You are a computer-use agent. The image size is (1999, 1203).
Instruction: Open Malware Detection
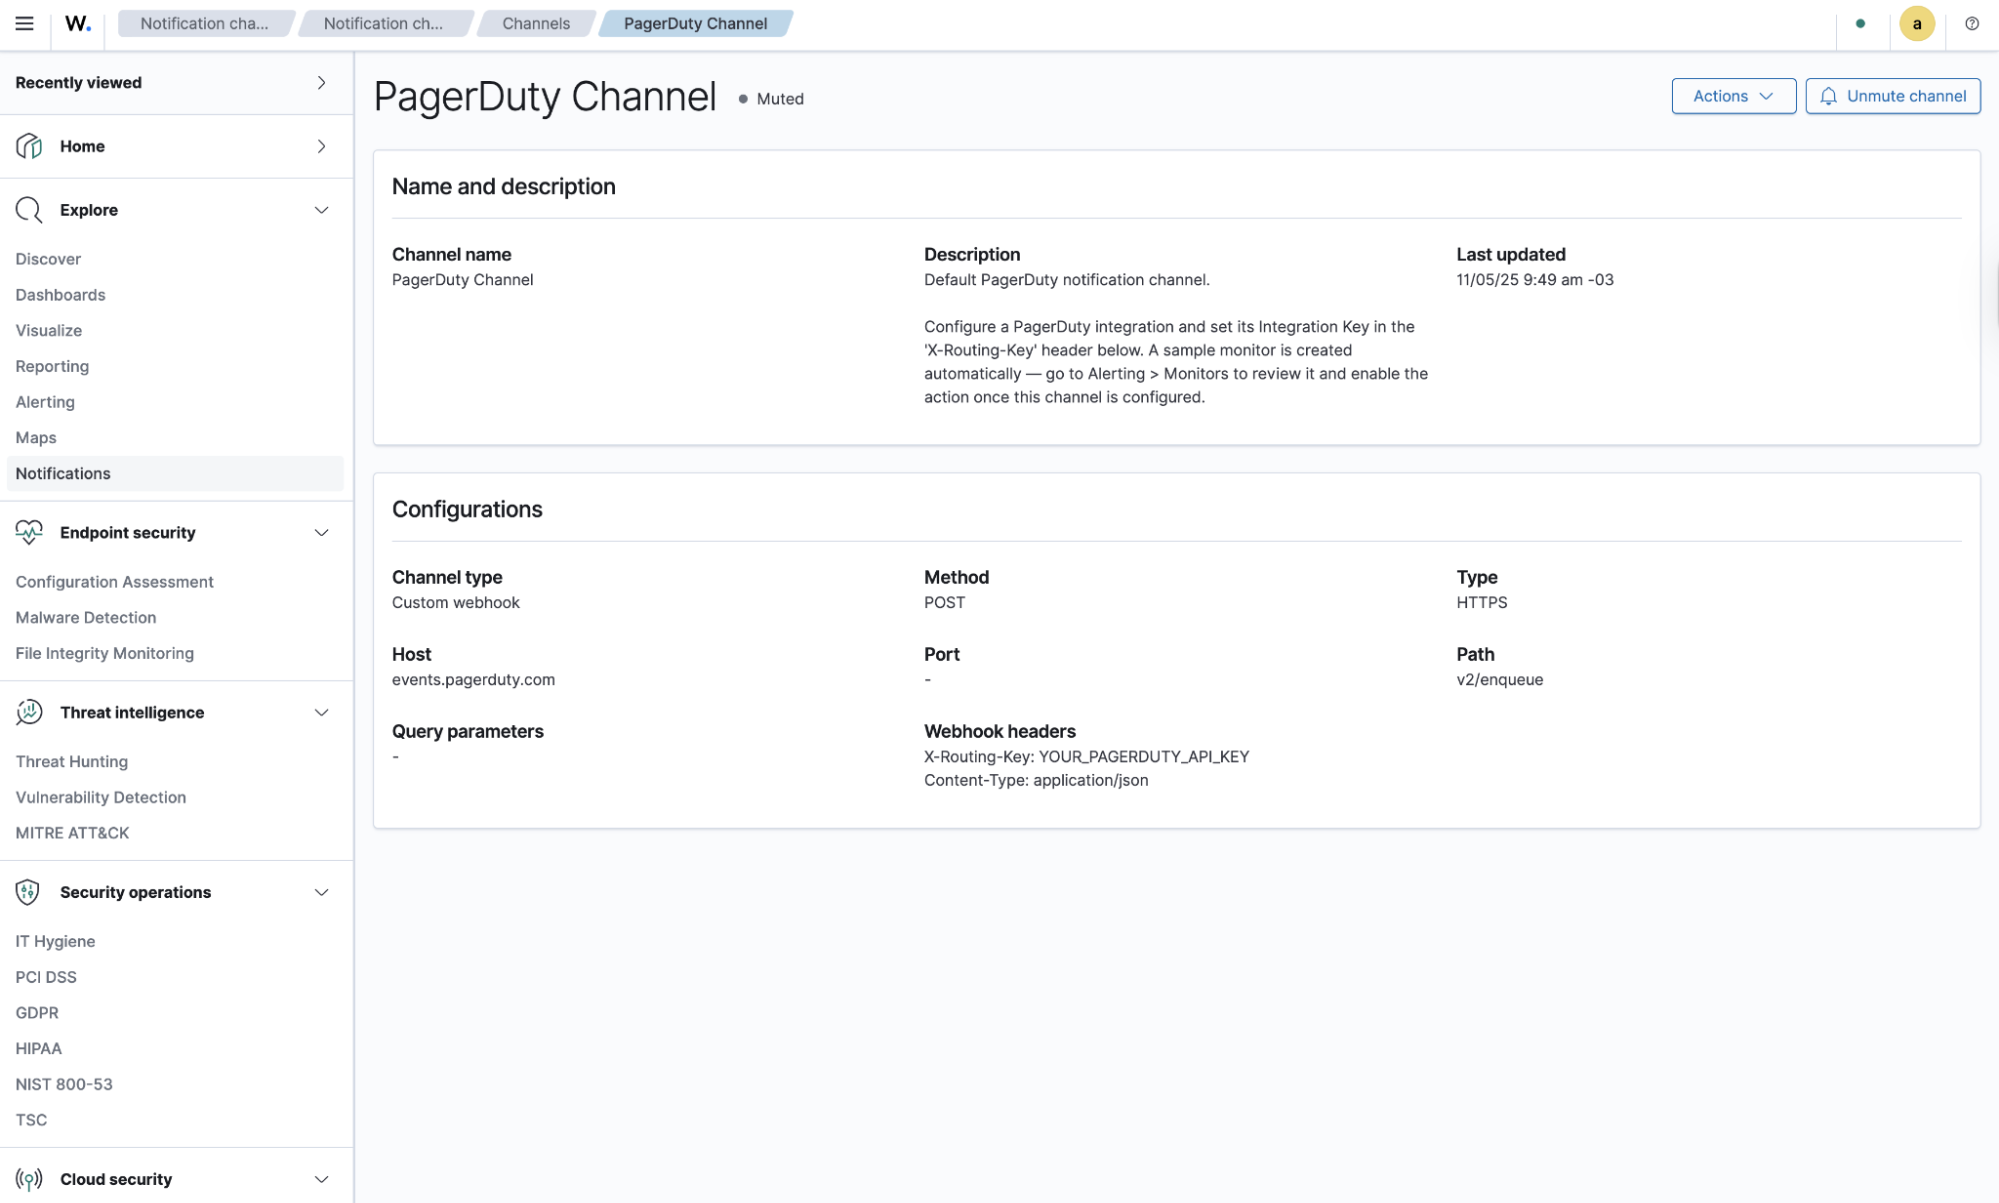coord(86,617)
